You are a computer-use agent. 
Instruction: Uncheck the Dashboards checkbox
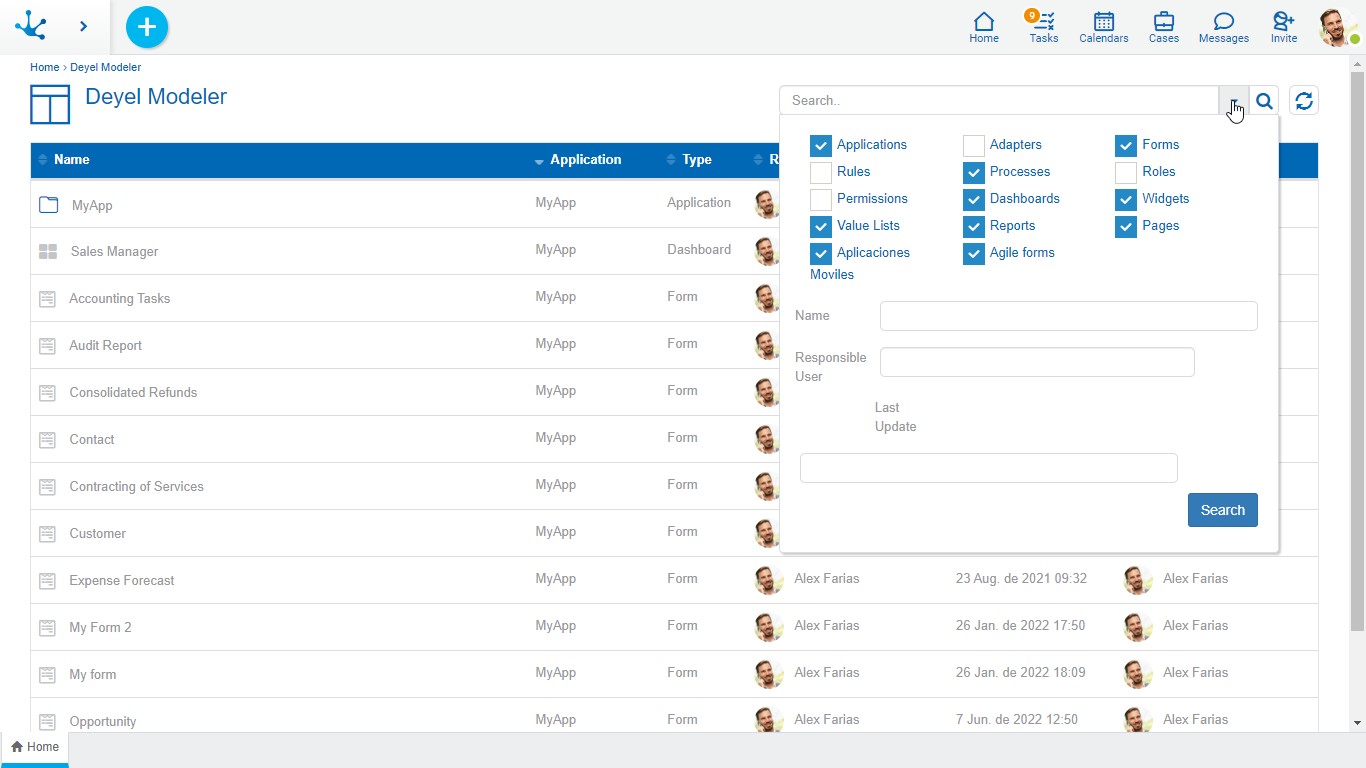pyautogui.click(x=974, y=200)
